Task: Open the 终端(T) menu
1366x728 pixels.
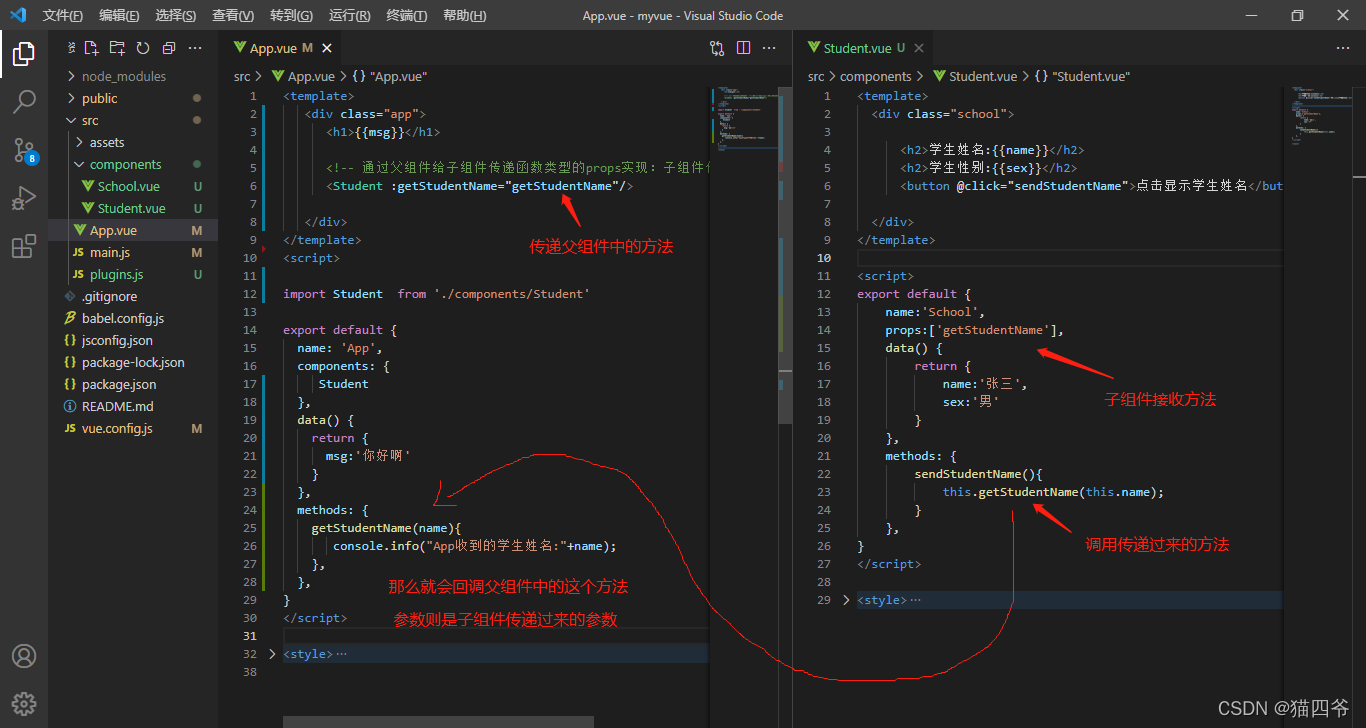Action: pyautogui.click(x=406, y=15)
